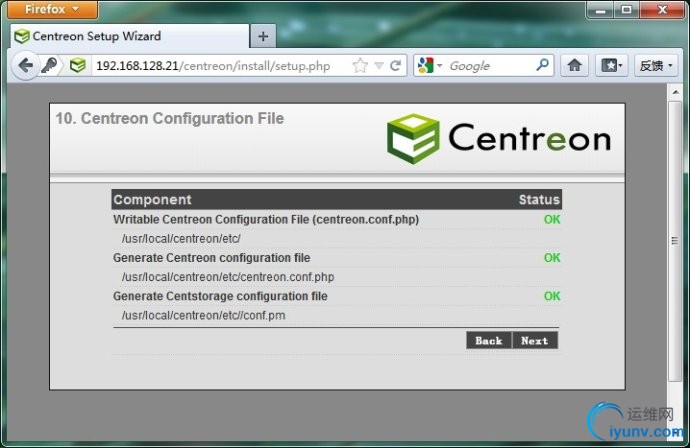Click the Back wizard button
690x448 pixels.
tap(489, 341)
